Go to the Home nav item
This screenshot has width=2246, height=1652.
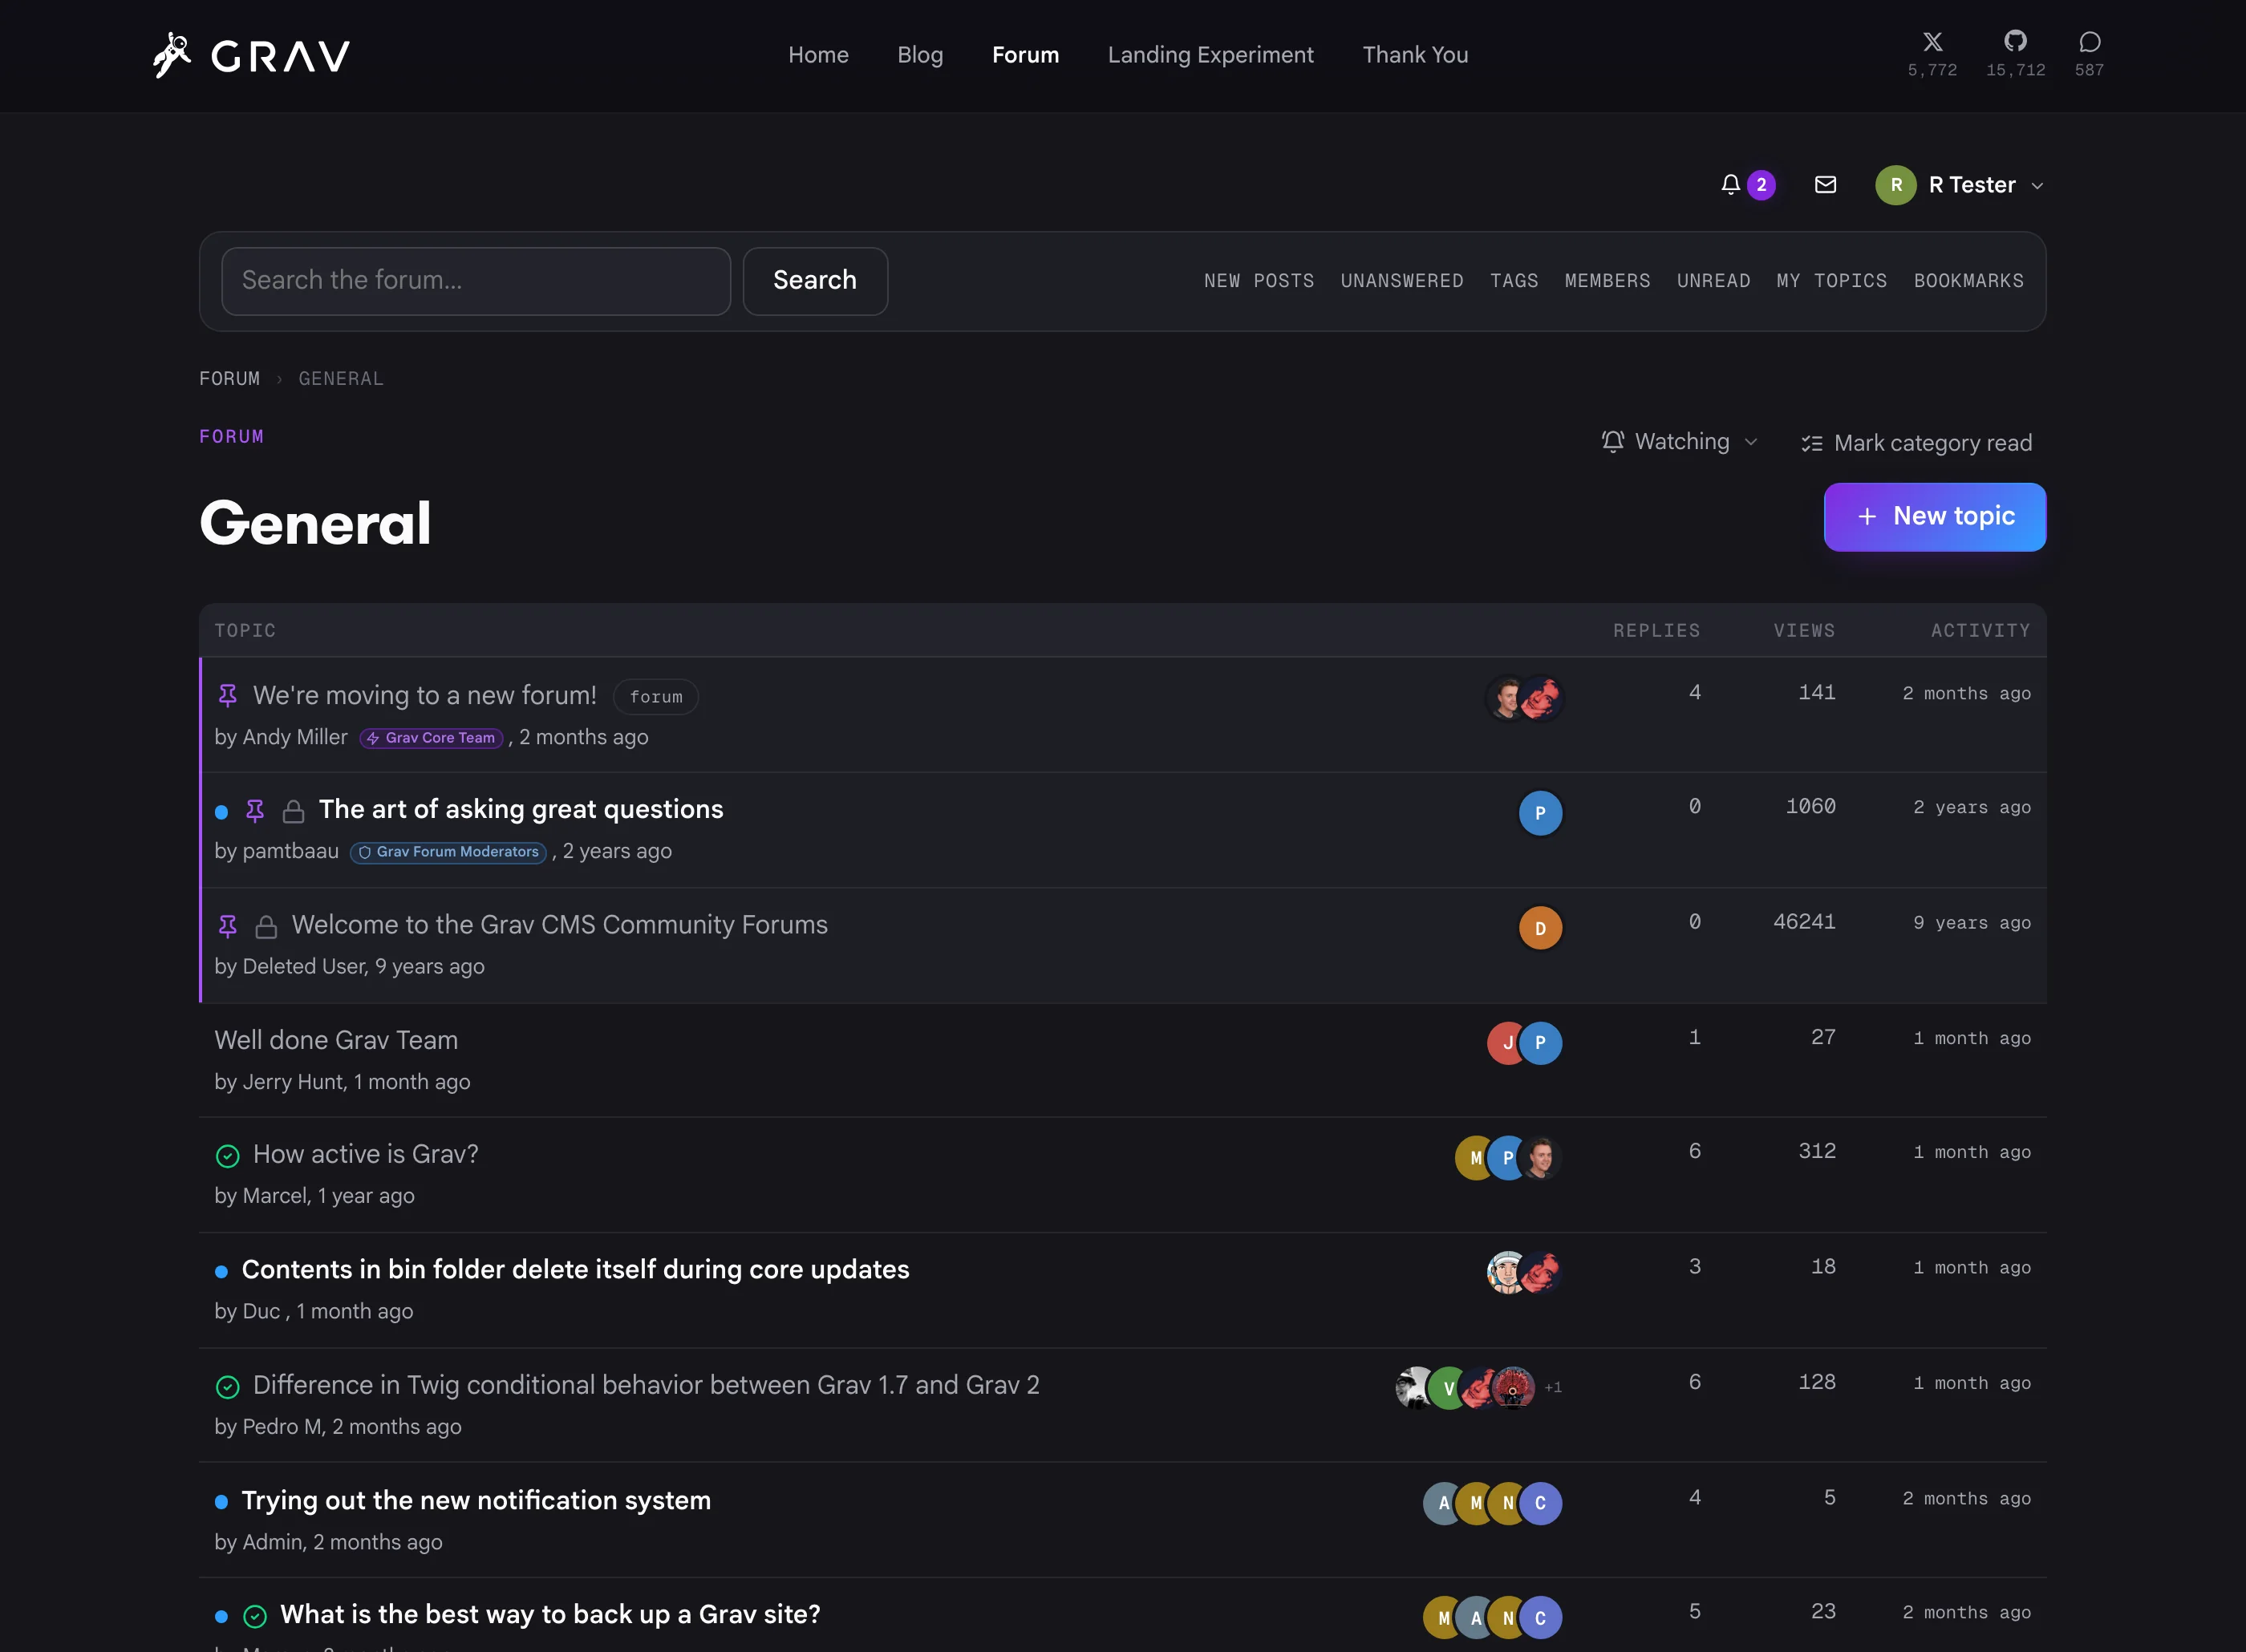coord(818,55)
